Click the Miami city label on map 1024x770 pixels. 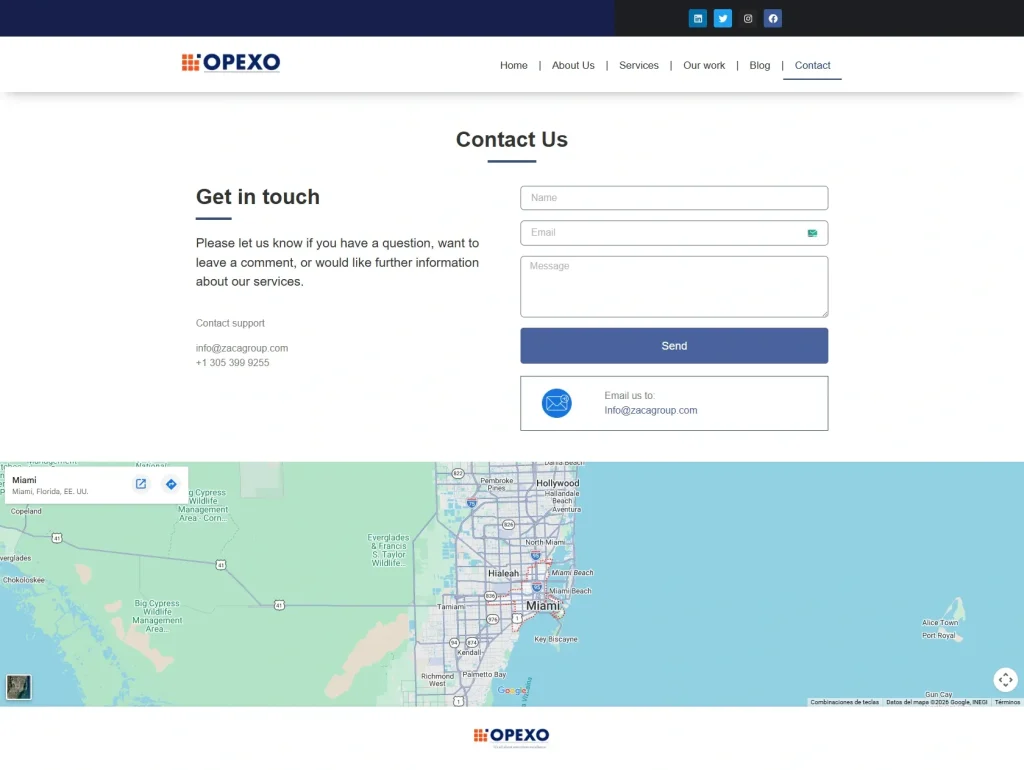(x=543, y=605)
